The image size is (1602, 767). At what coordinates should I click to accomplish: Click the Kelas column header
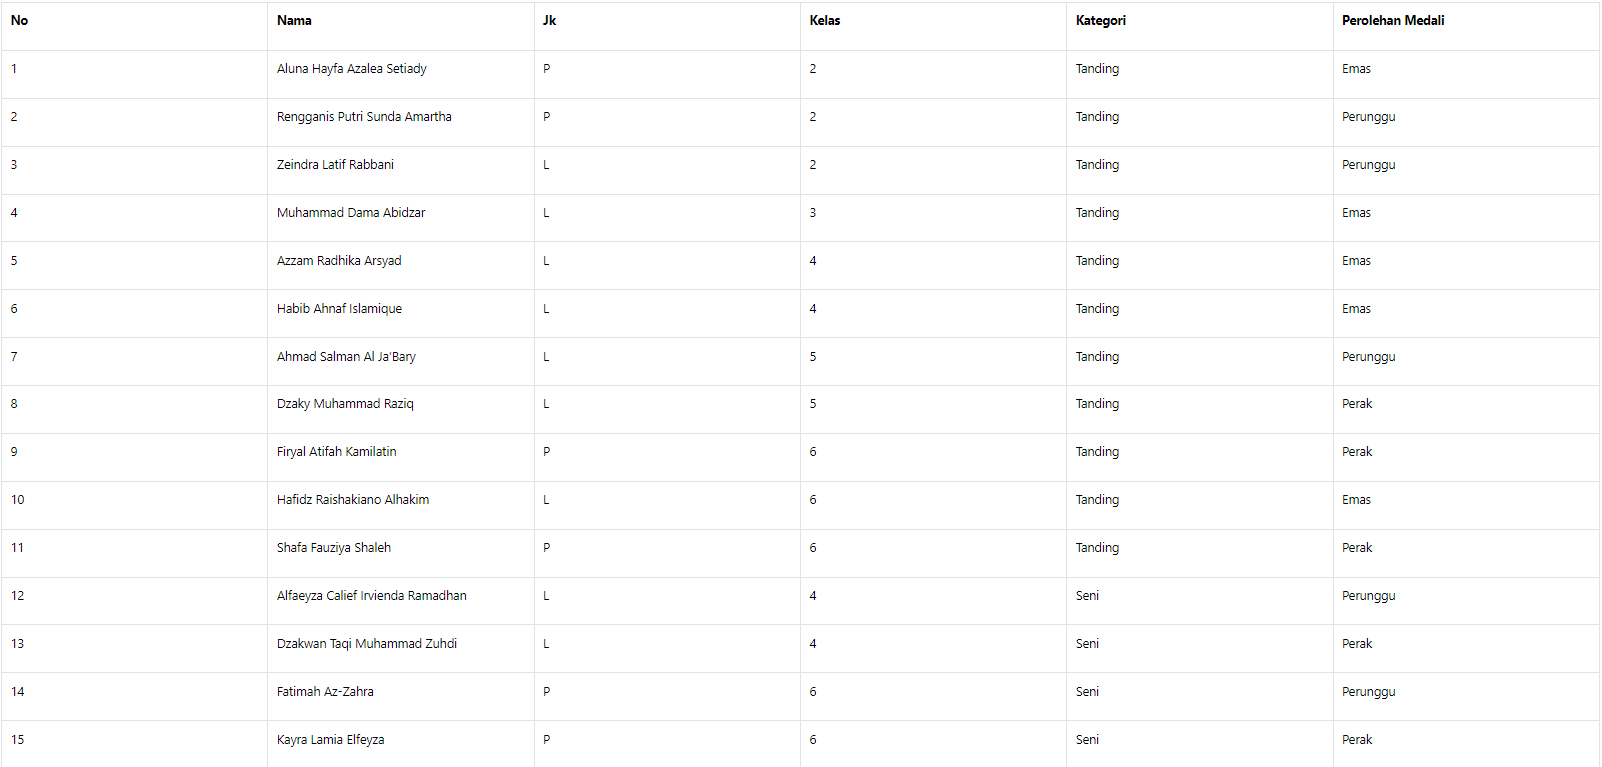coord(825,21)
